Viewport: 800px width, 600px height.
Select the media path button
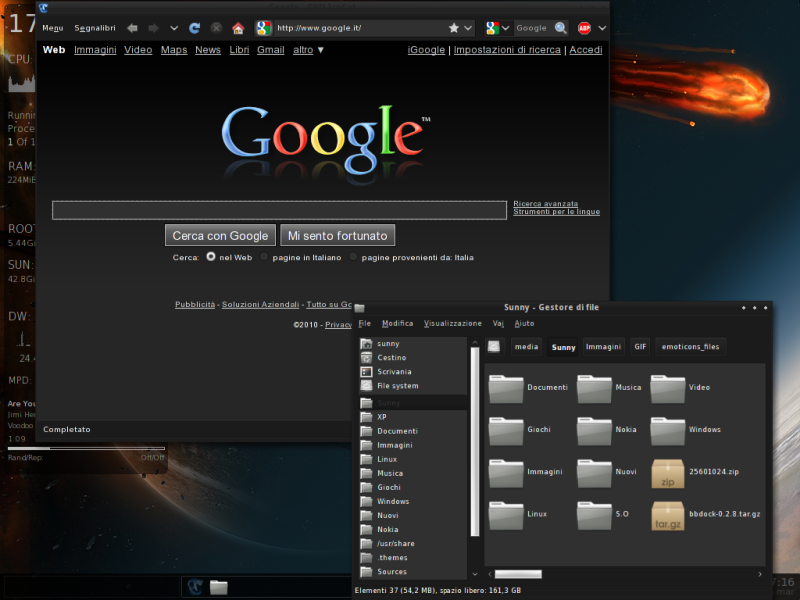(x=526, y=347)
